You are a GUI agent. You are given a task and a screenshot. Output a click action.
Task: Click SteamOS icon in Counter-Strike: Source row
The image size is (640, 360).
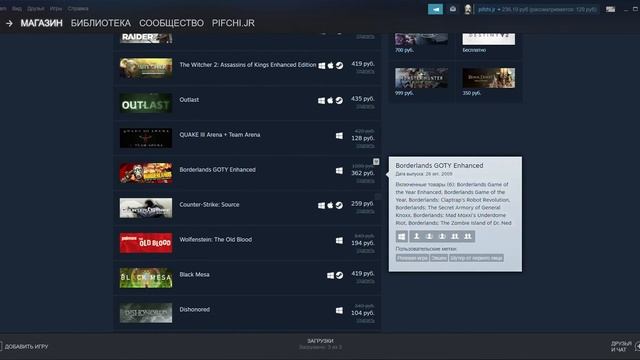[339, 205]
